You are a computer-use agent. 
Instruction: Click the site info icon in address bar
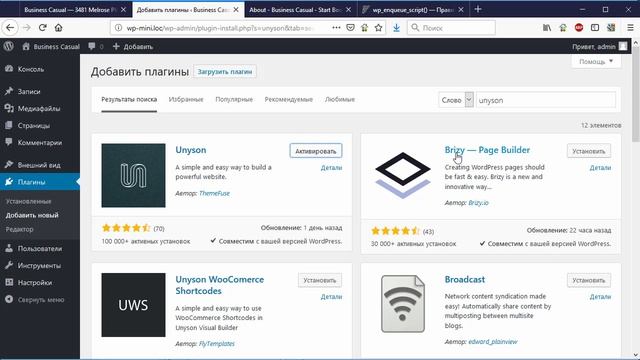118,28
